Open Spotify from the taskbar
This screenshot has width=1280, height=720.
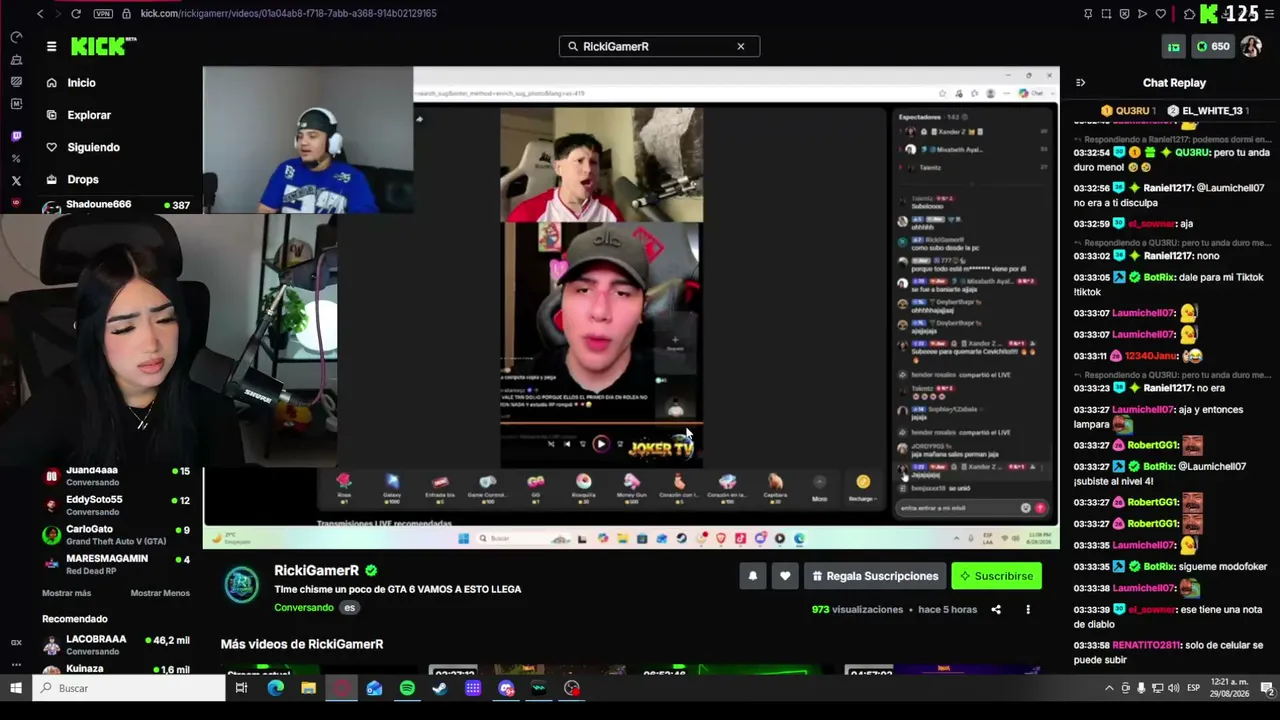pos(407,688)
